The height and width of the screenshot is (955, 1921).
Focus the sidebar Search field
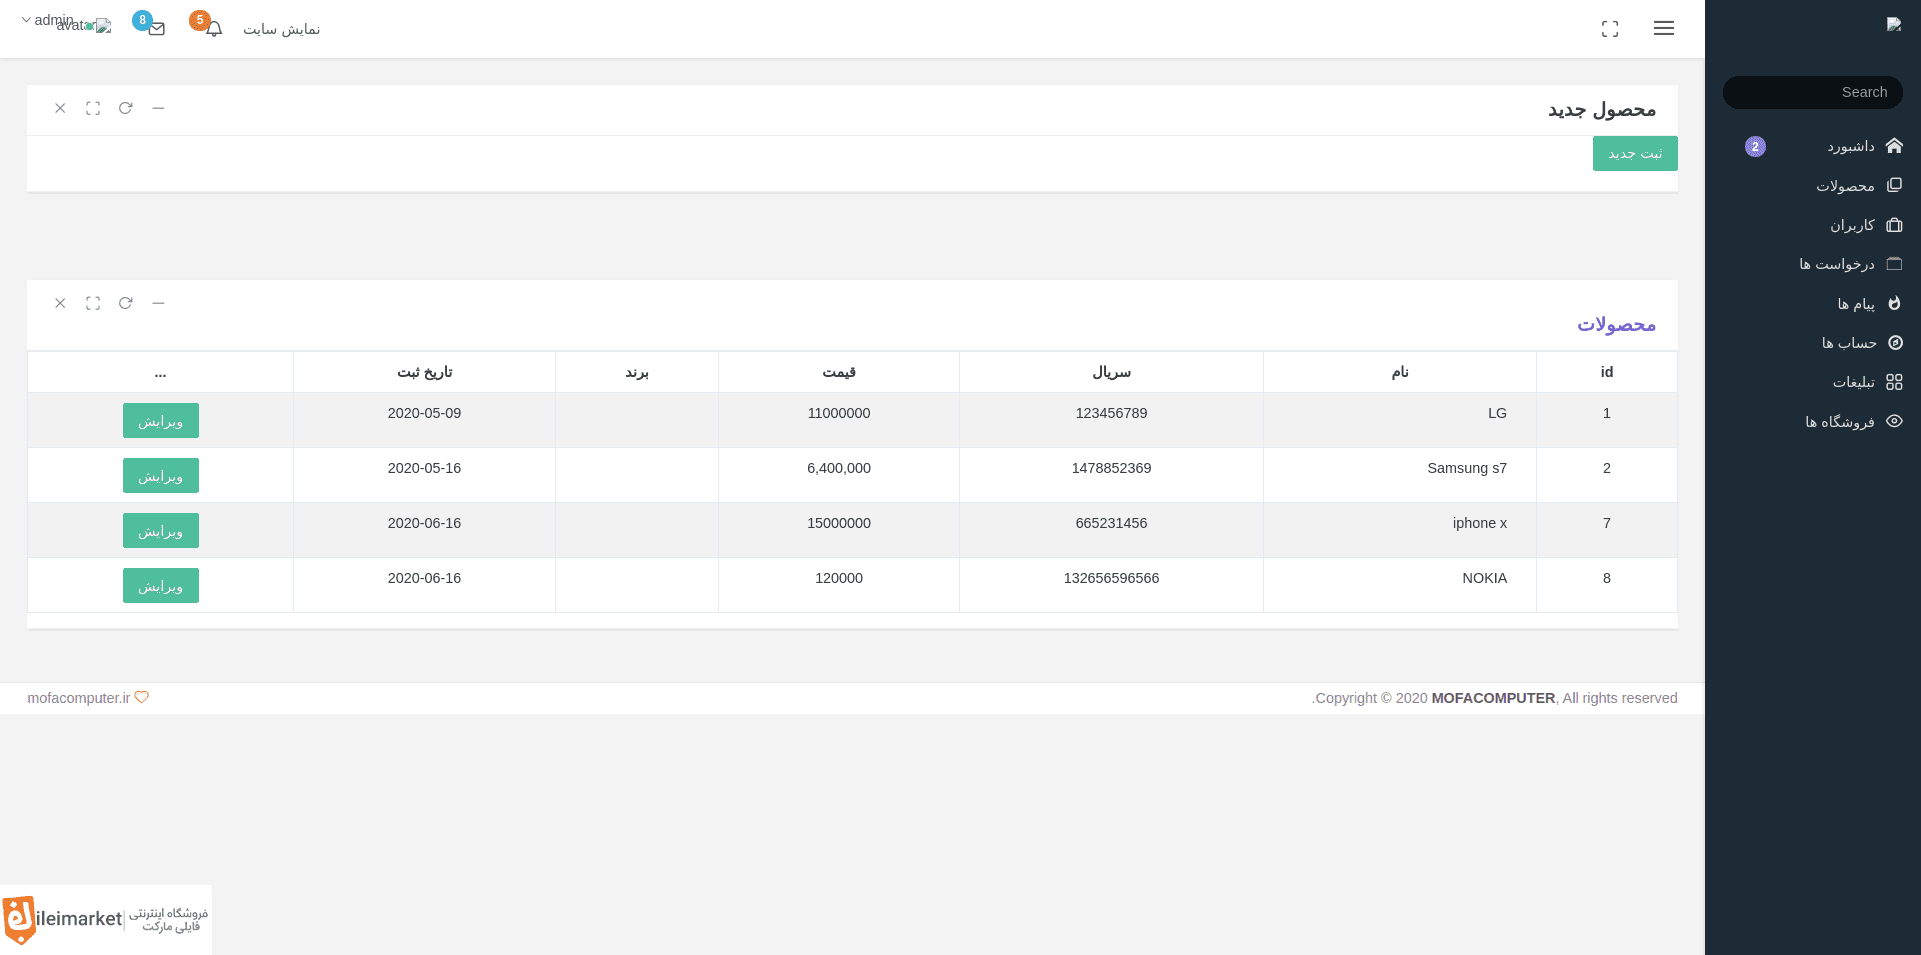1812,92
